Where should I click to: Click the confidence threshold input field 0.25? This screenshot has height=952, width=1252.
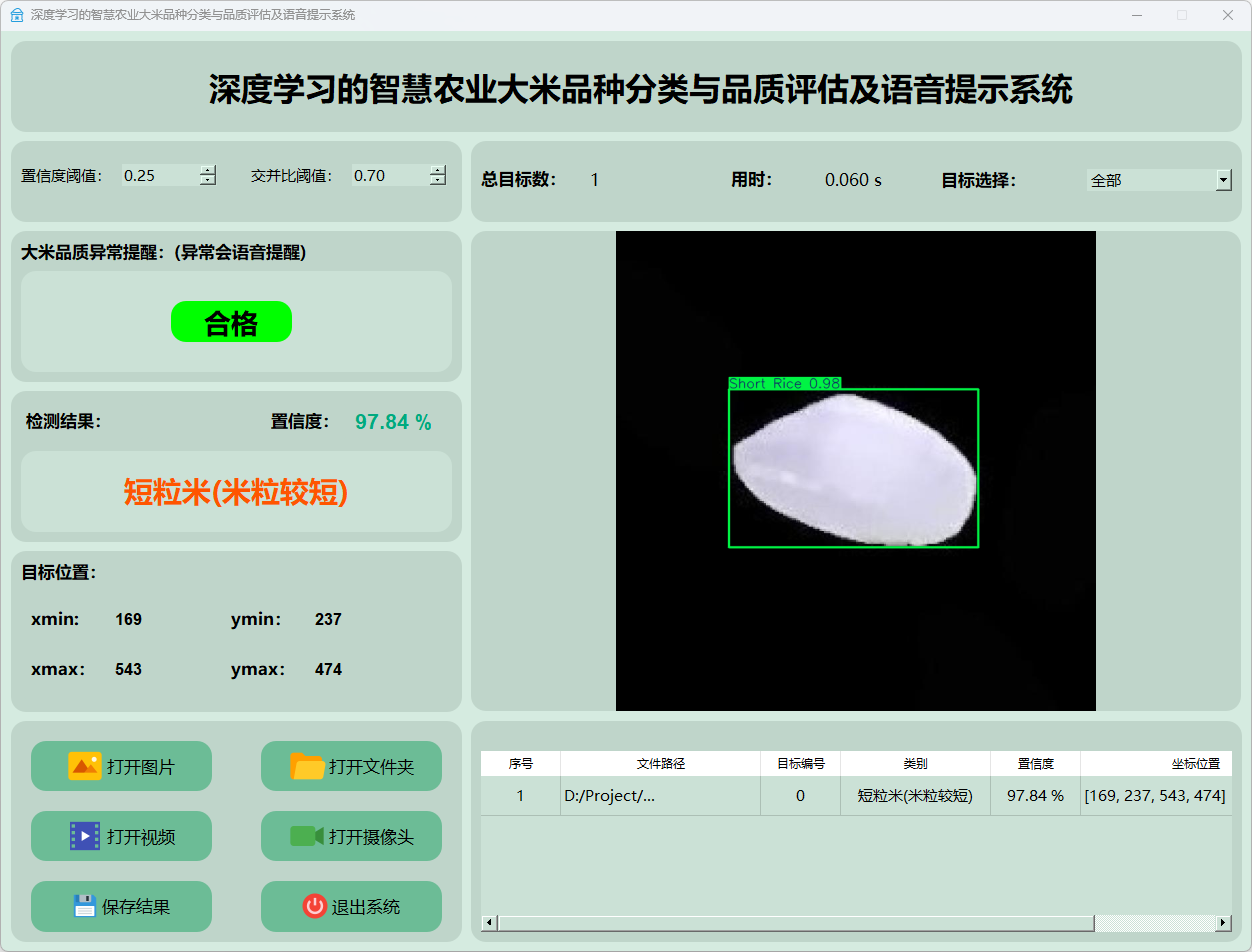(160, 175)
